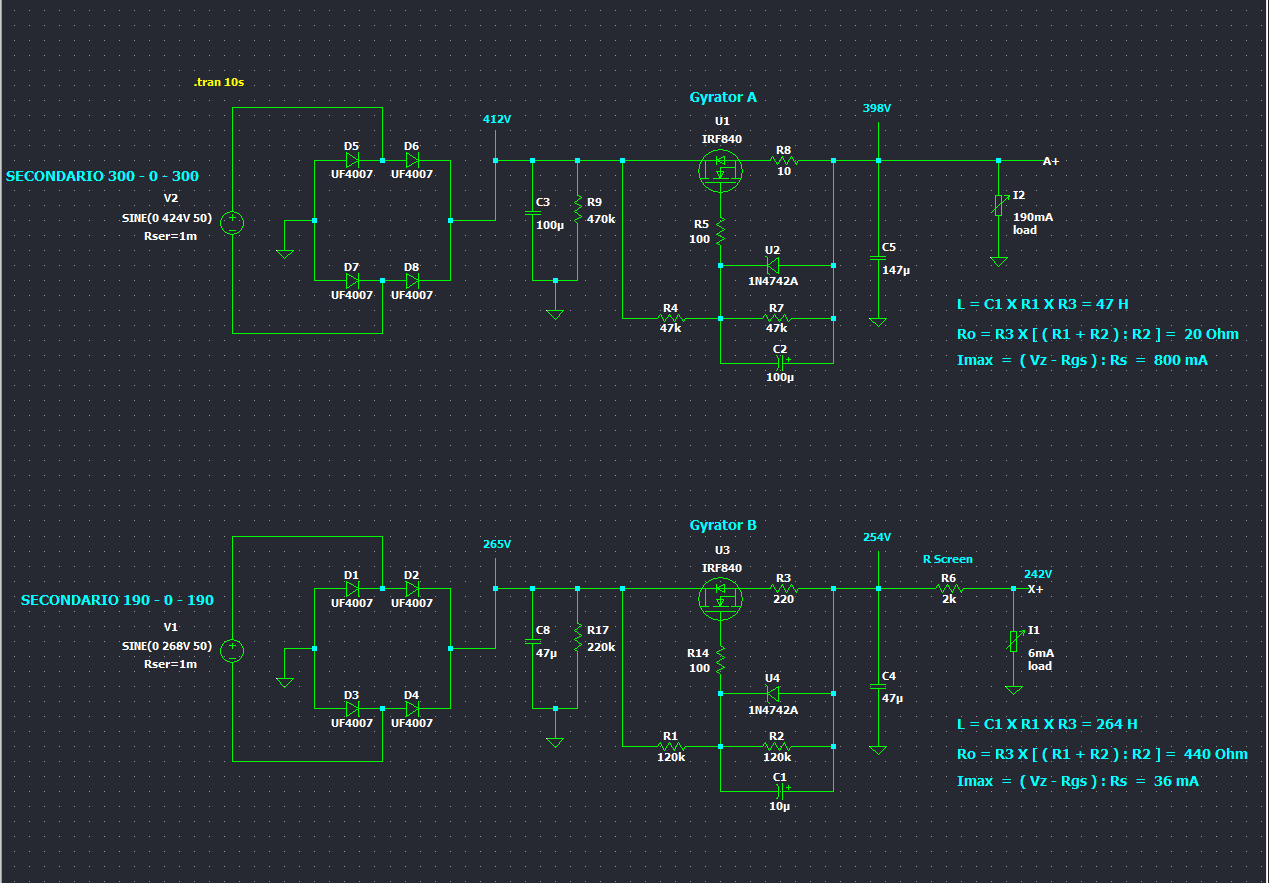Select the I2 current load symbol
The image size is (1269, 883).
click(998, 205)
